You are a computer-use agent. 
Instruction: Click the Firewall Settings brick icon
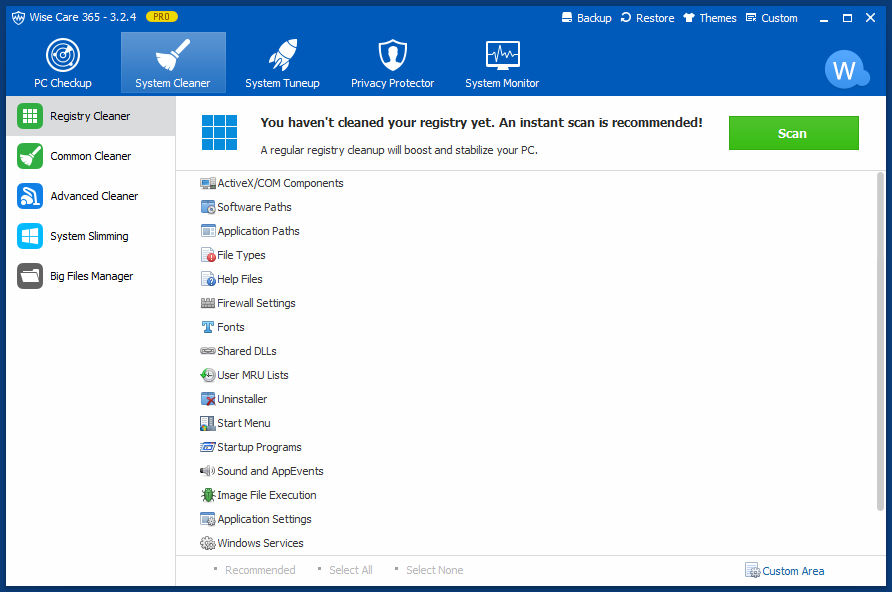pyautogui.click(x=208, y=303)
